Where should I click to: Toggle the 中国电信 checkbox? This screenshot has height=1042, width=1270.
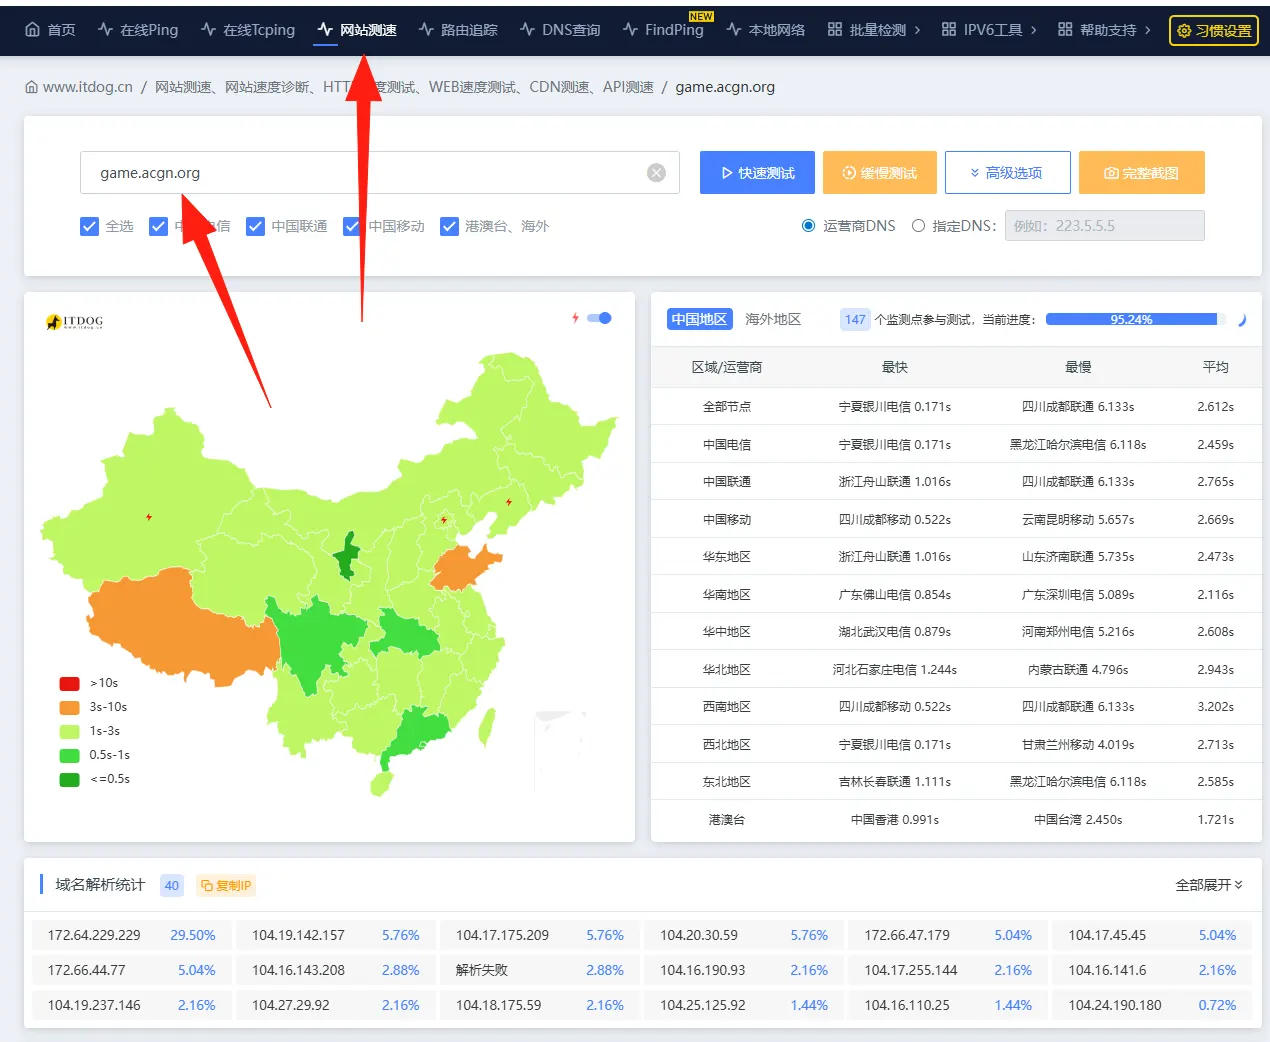[158, 226]
